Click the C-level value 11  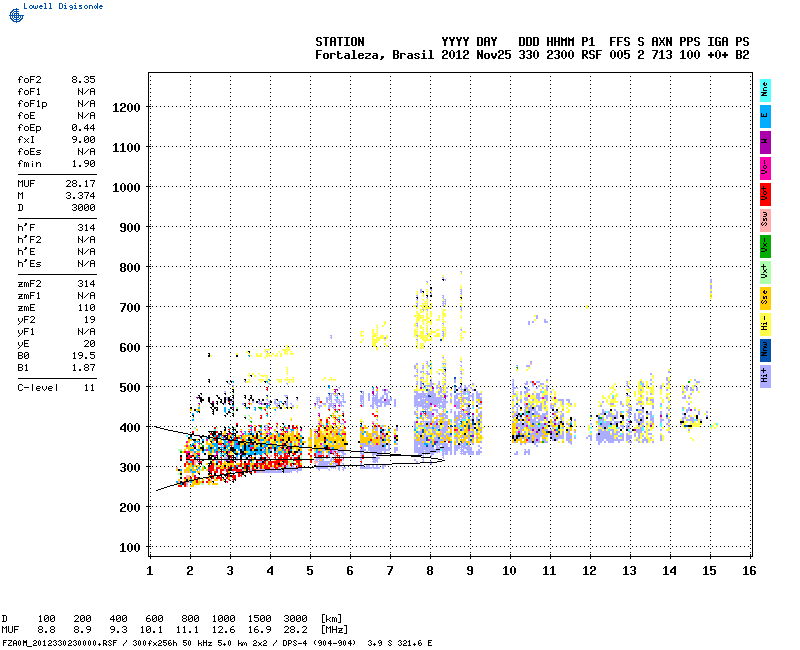click(x=90, y=388)
